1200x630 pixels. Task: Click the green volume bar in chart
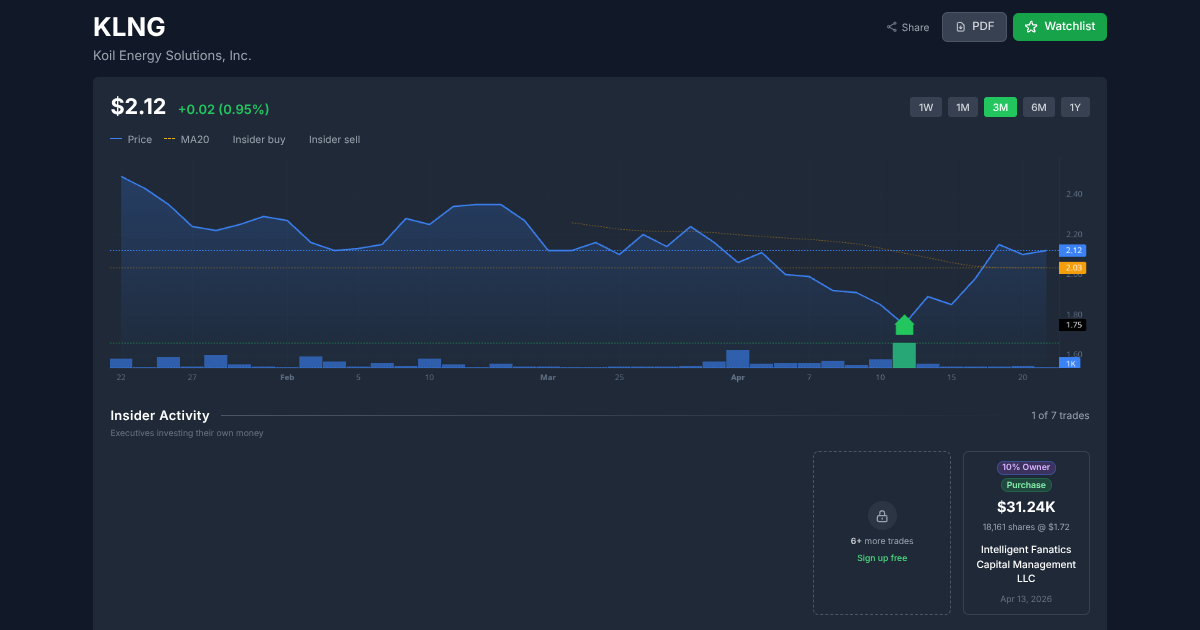coord(904,355)
